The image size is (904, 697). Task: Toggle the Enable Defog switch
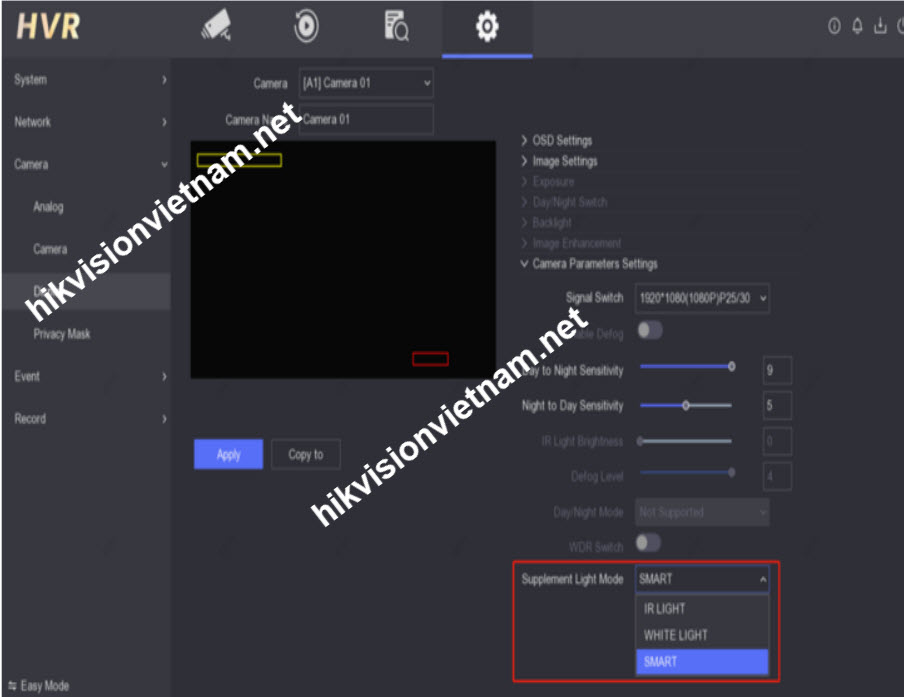pos(650,330)
